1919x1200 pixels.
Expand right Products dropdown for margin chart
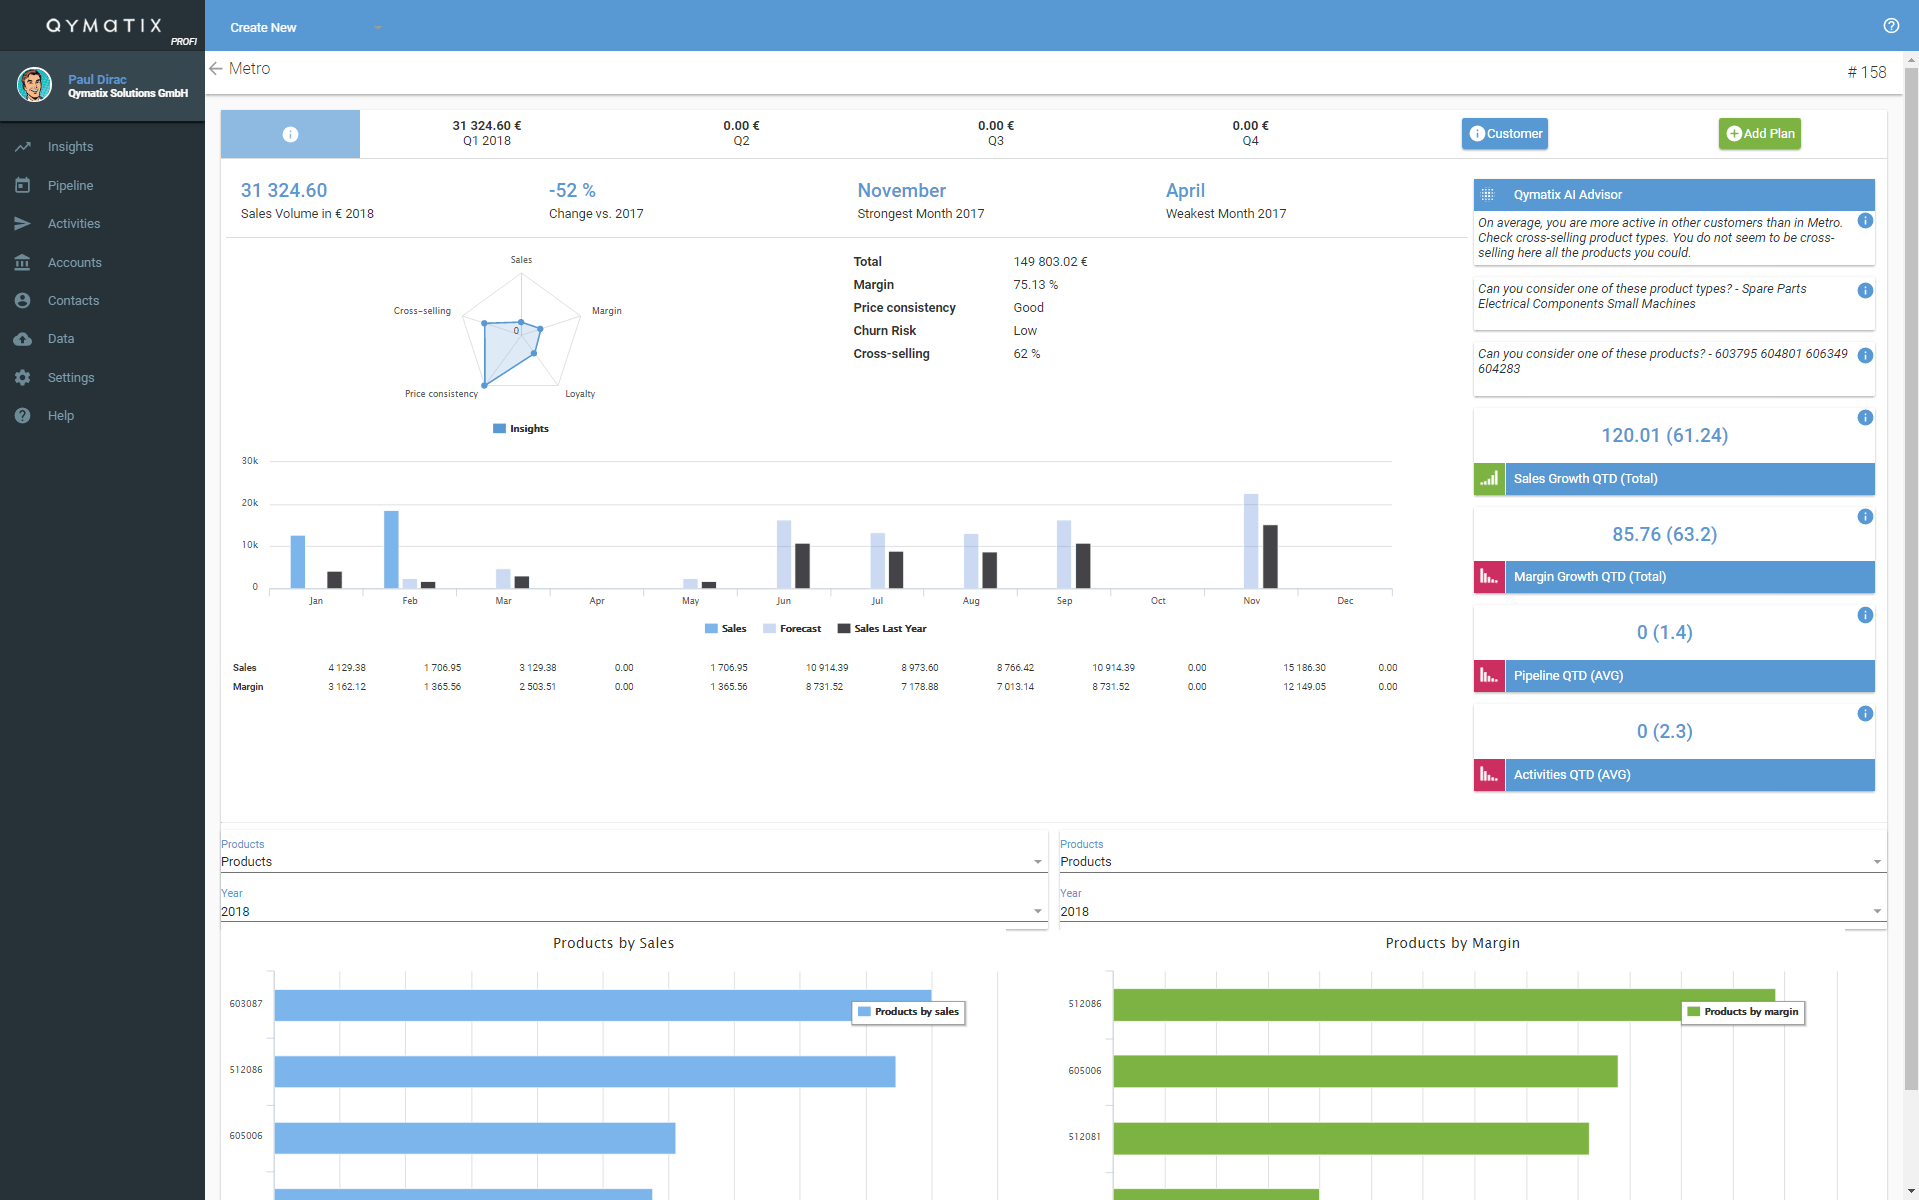click(x=1472, y=862)
